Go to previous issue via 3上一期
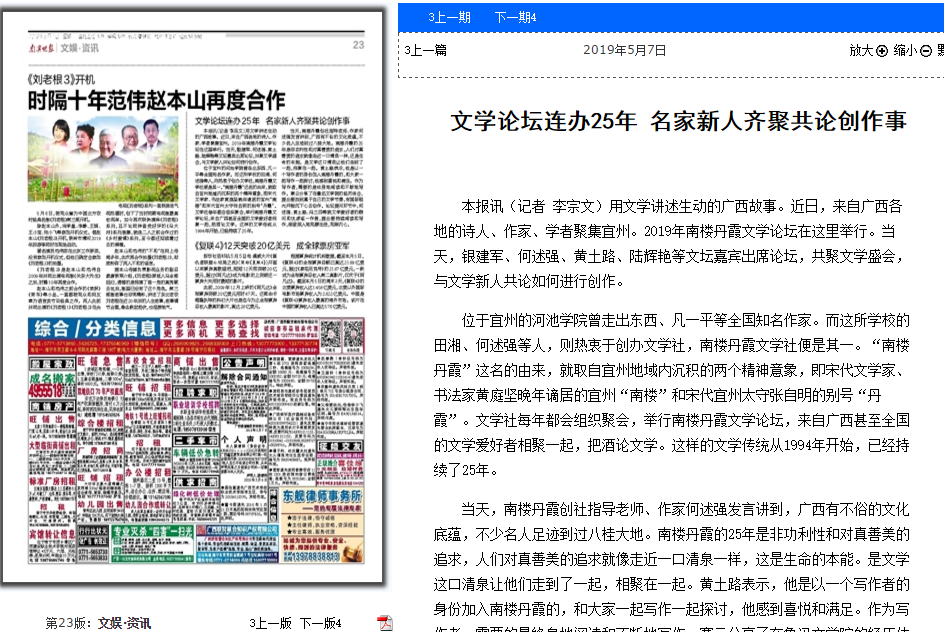 [449, 17]
